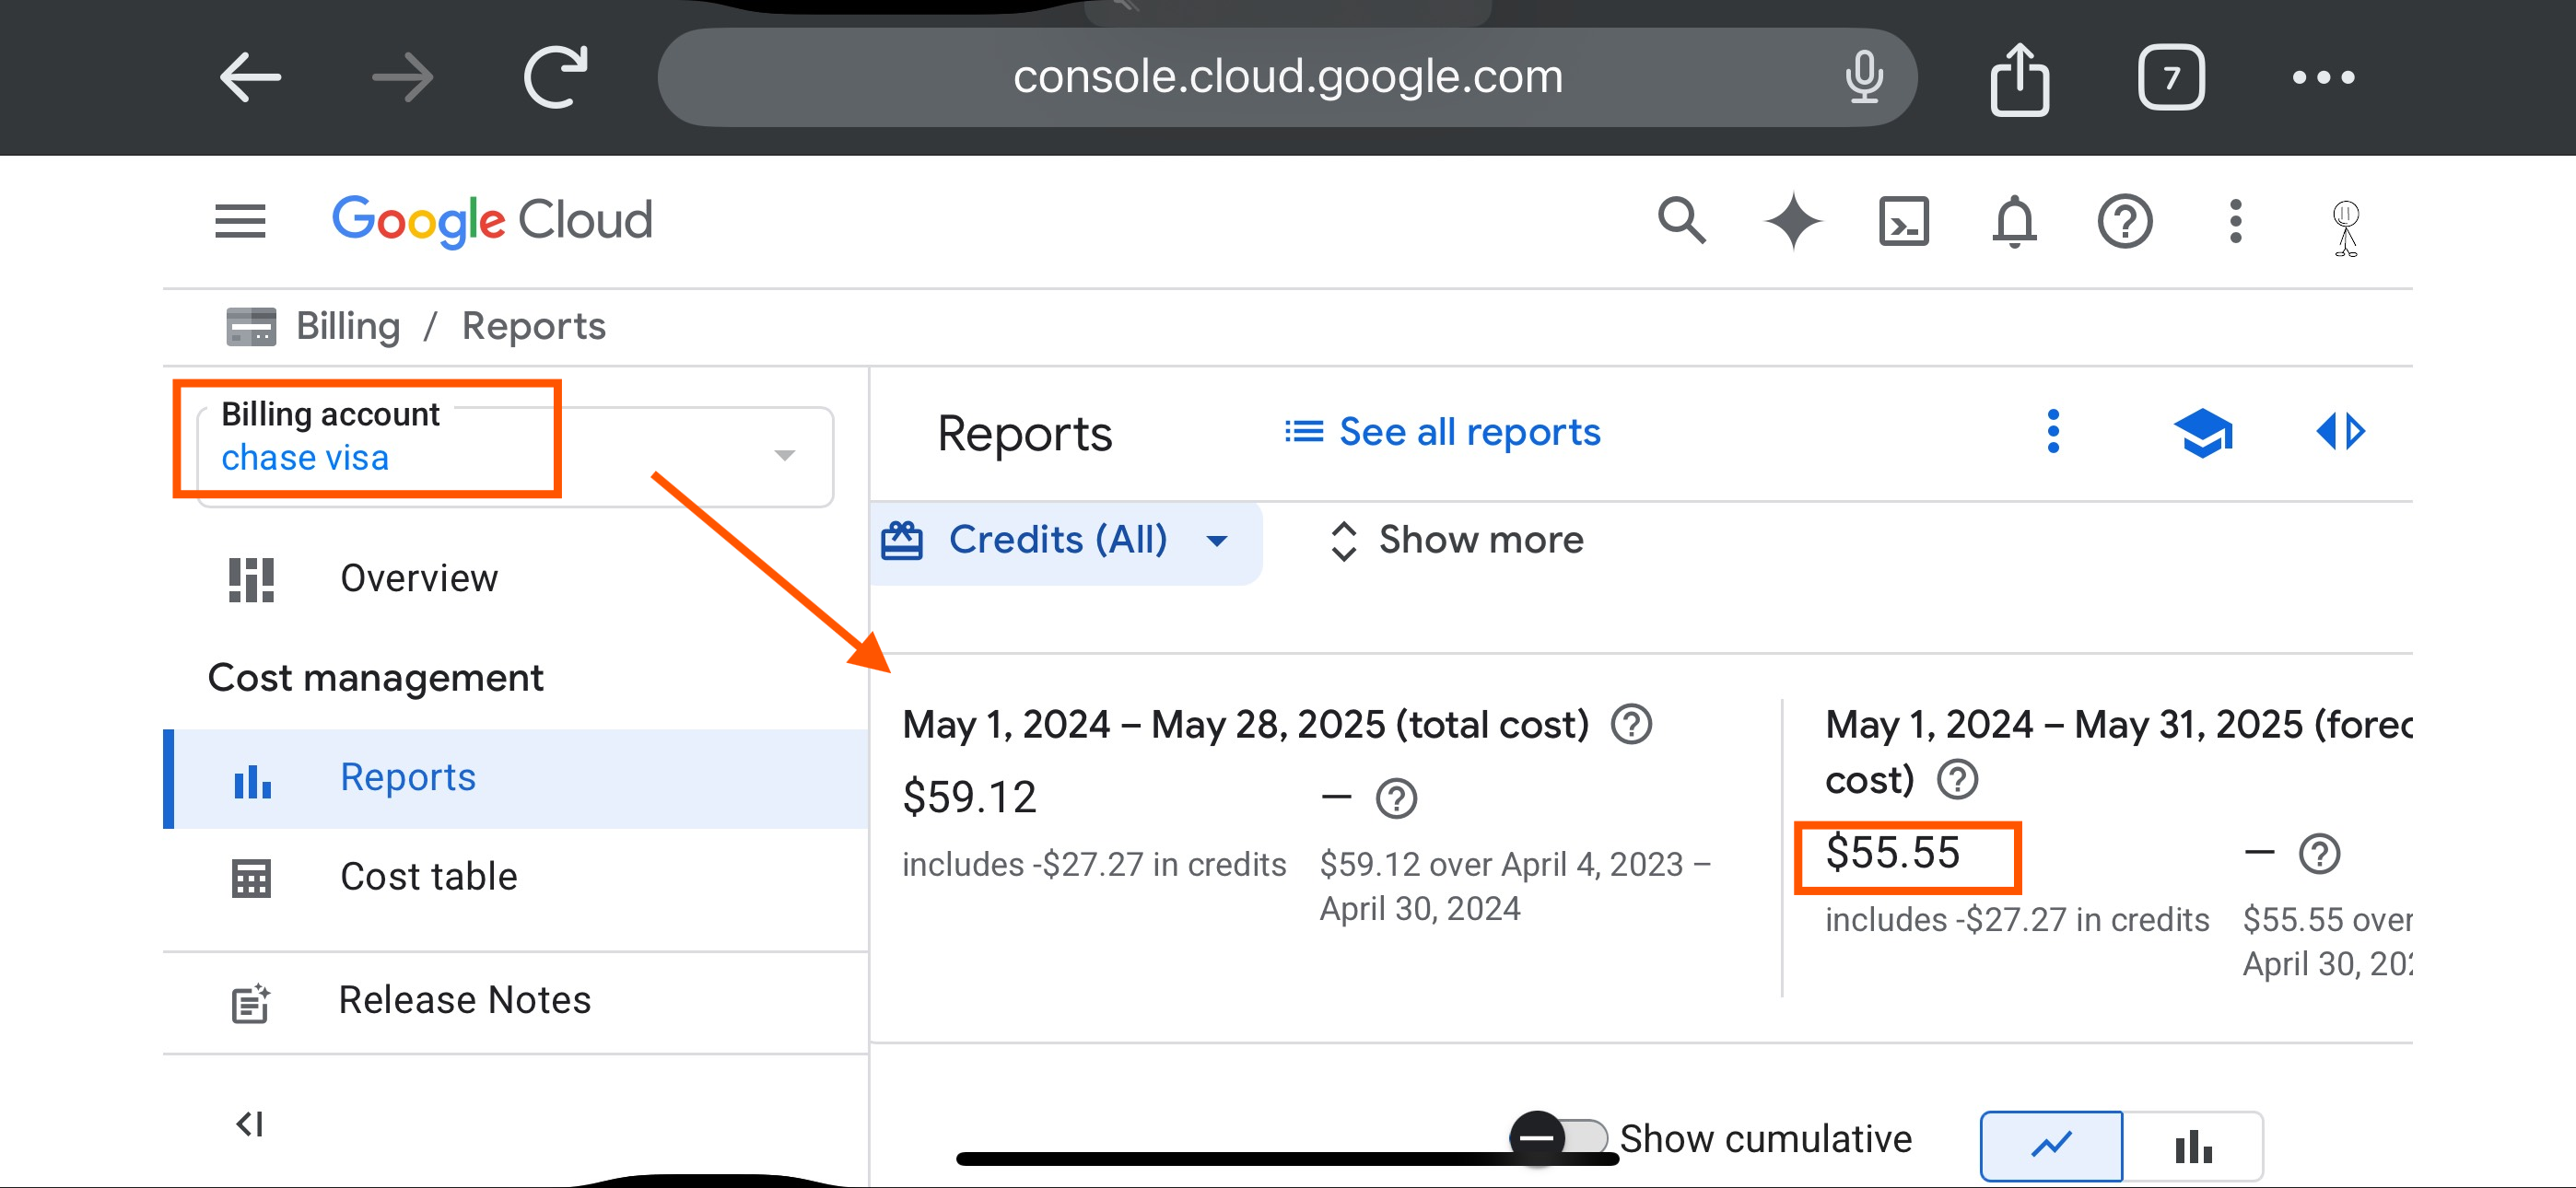Open the Gemini sparkle assistant icon
The width and height of the screenshot is (2576, 1188).
pos(1793,221)
